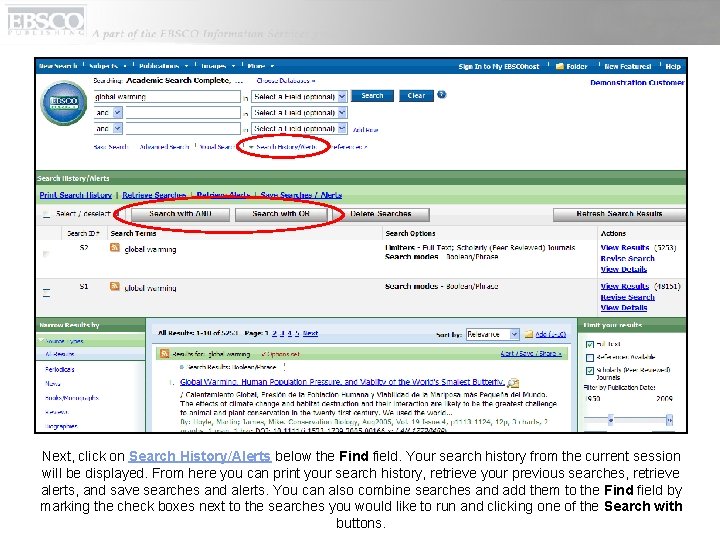
Task: Click New Features! link
Action: point(628,67)
